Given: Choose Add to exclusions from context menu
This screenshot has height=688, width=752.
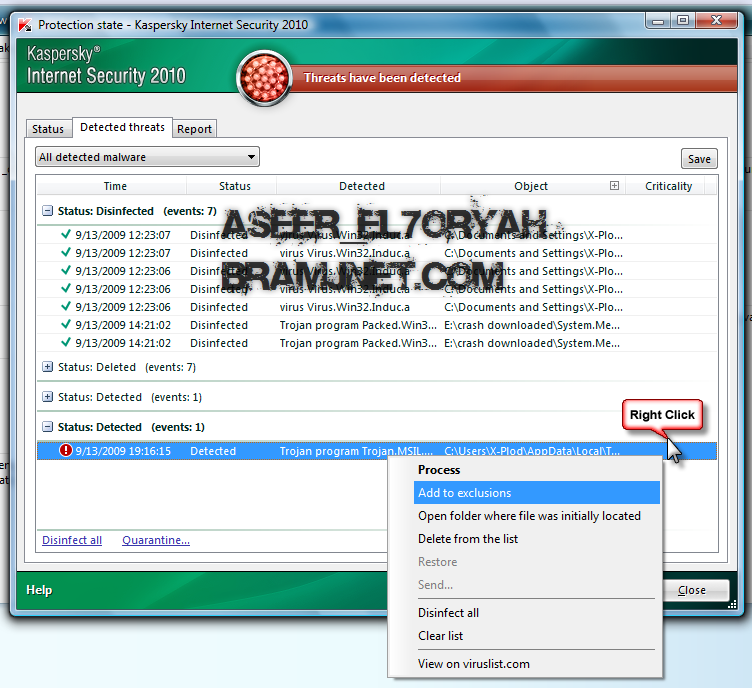Looking at the screenshot, I should point(537,493).
